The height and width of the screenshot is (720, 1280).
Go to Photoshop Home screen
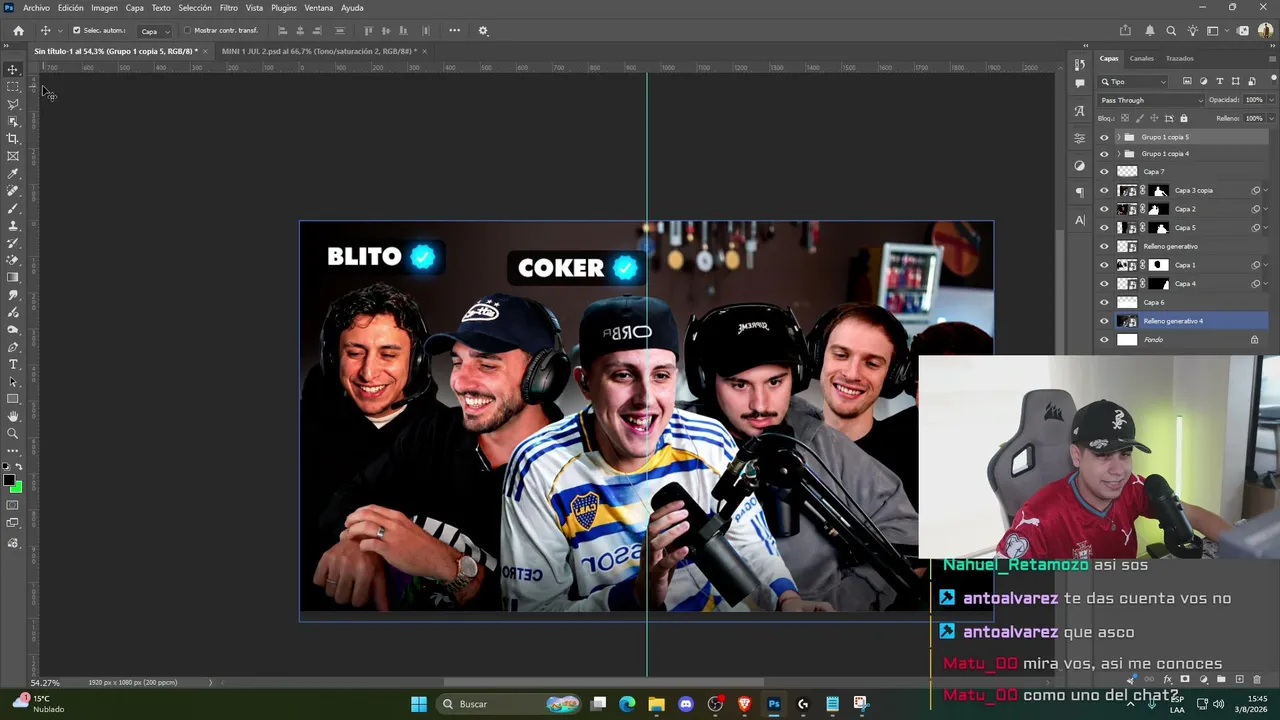(x=18, y=31)
